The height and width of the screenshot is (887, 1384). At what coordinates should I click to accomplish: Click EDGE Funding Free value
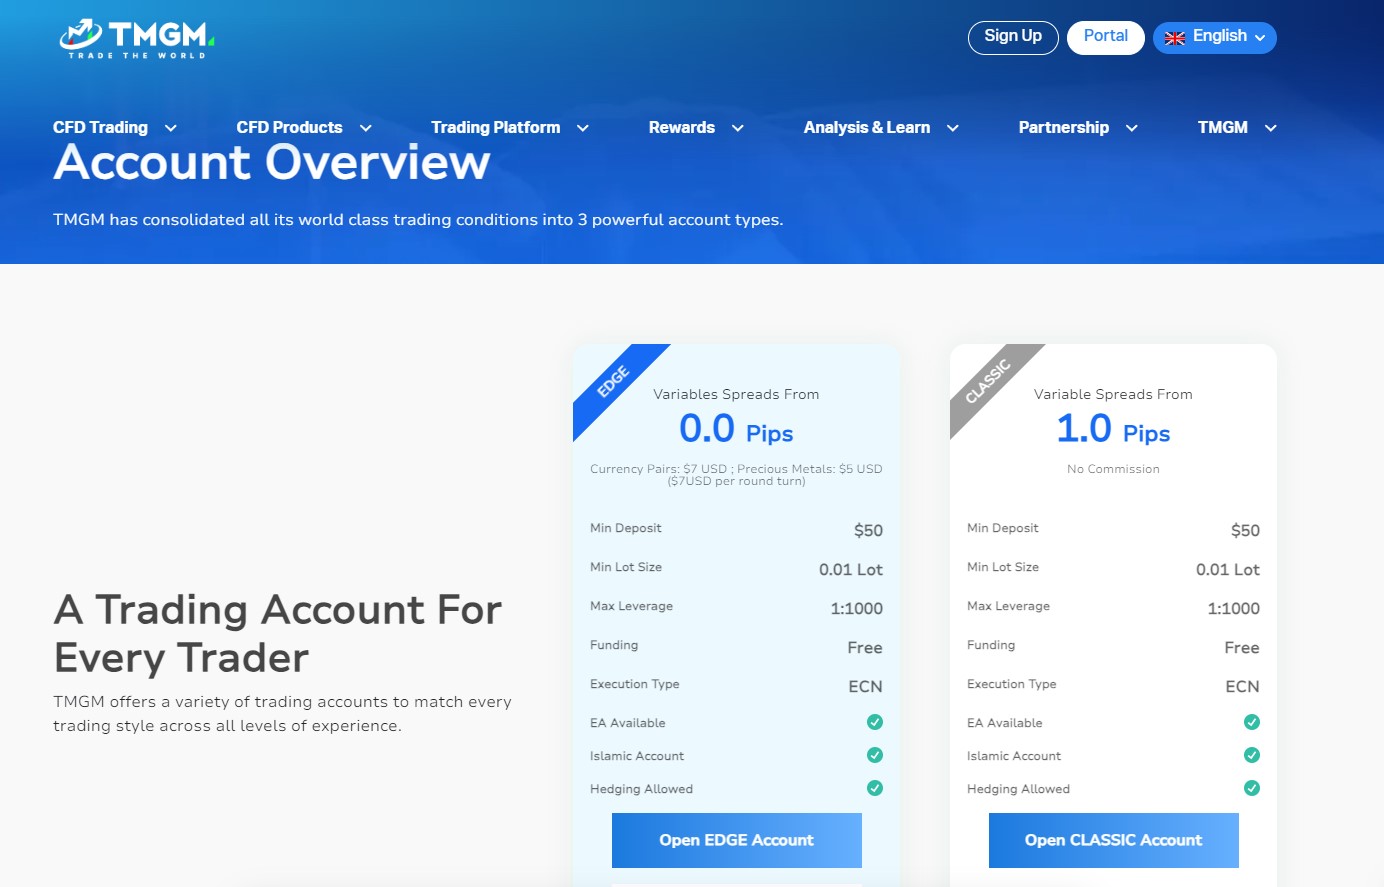pos(865,648)
